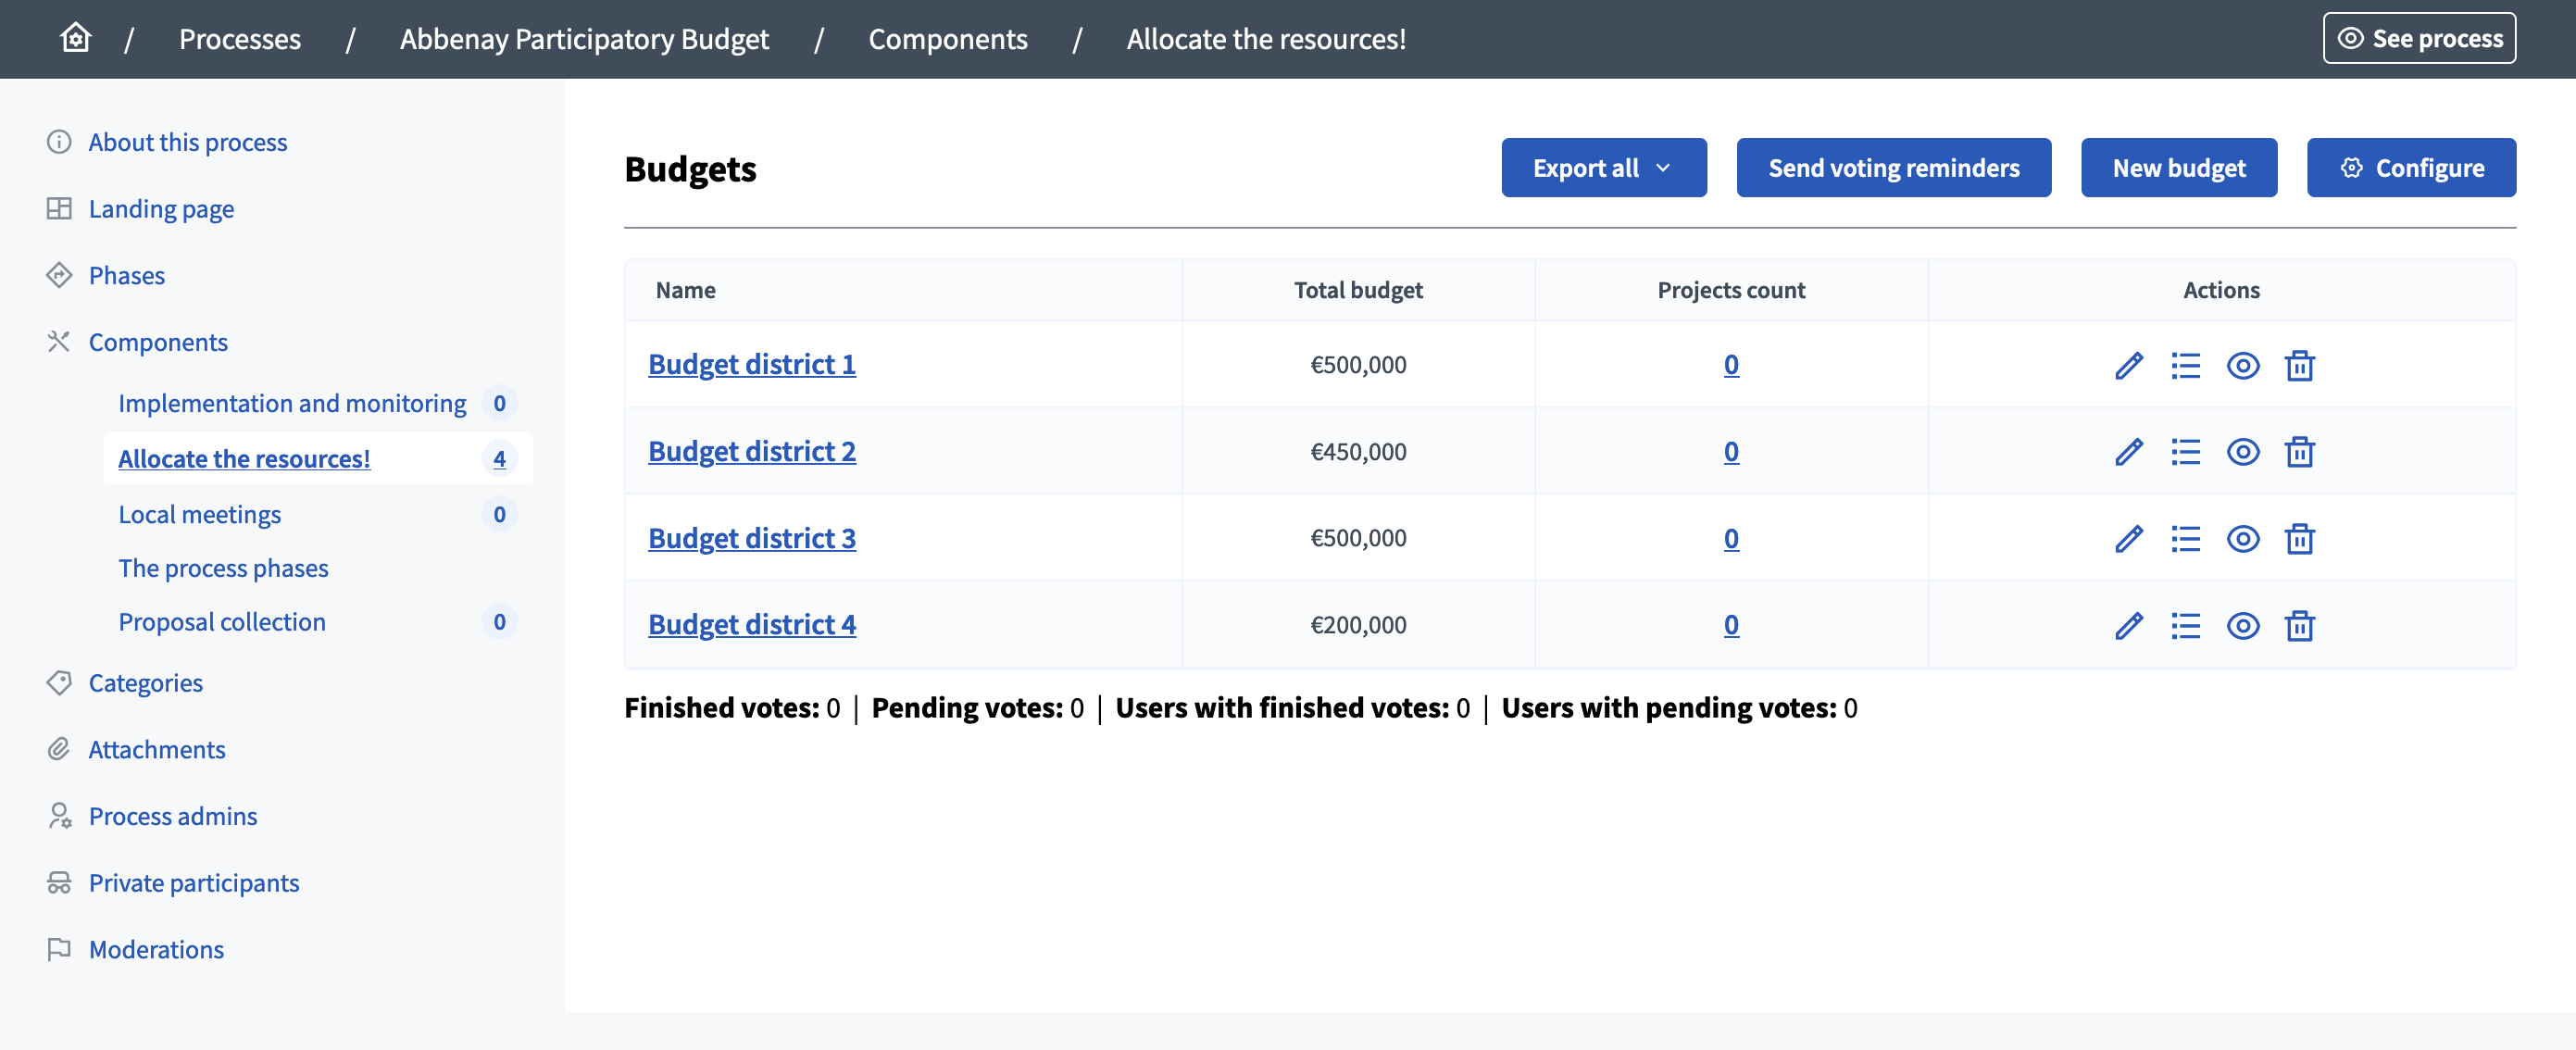Image resolution: width=2576 pixels, height=1050 pixels.
Task: Delete Budget district 2 via trash icon
Action: pyautogui.click(x=2299, y=452)
